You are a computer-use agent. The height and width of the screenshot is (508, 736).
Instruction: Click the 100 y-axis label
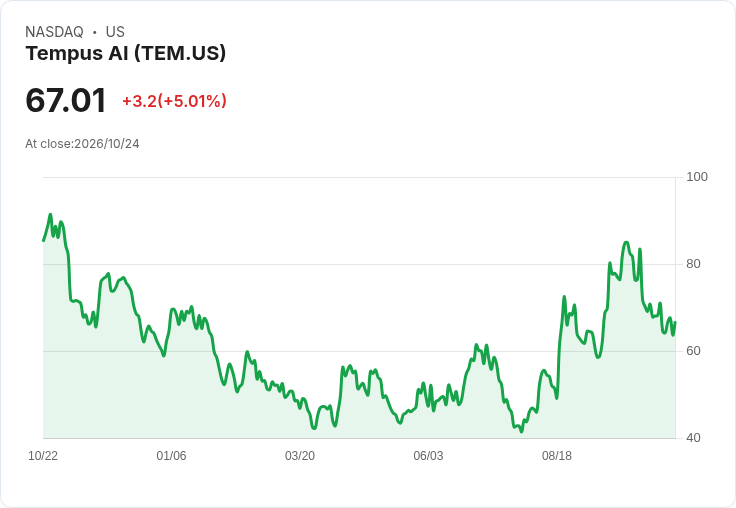click(x=697, y=177)
